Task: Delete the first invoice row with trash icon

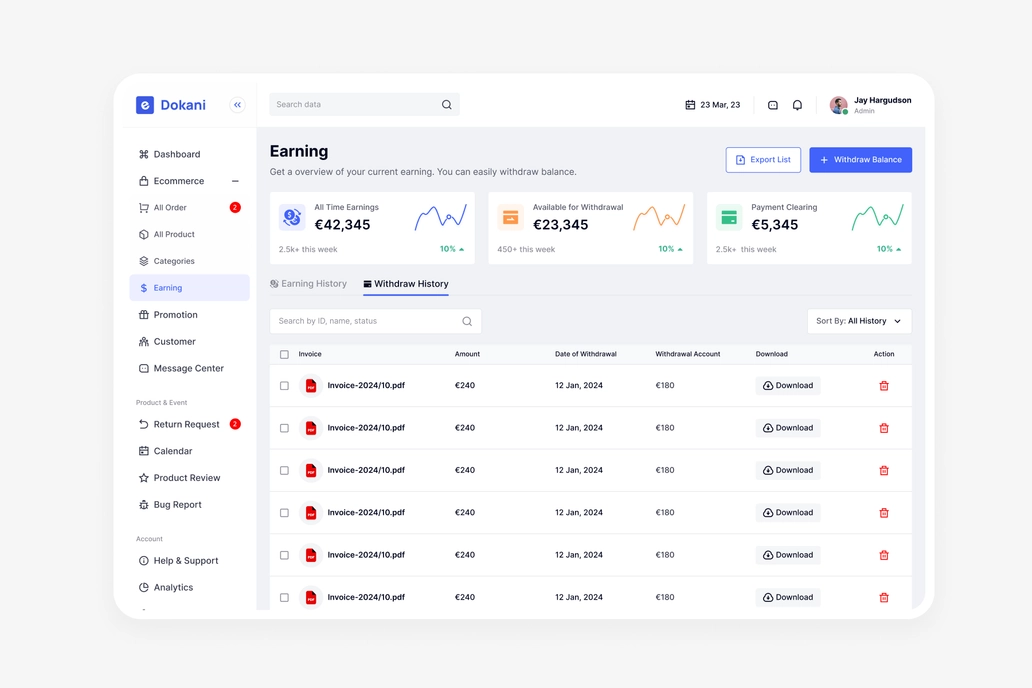Action: [x=884, y=386]
